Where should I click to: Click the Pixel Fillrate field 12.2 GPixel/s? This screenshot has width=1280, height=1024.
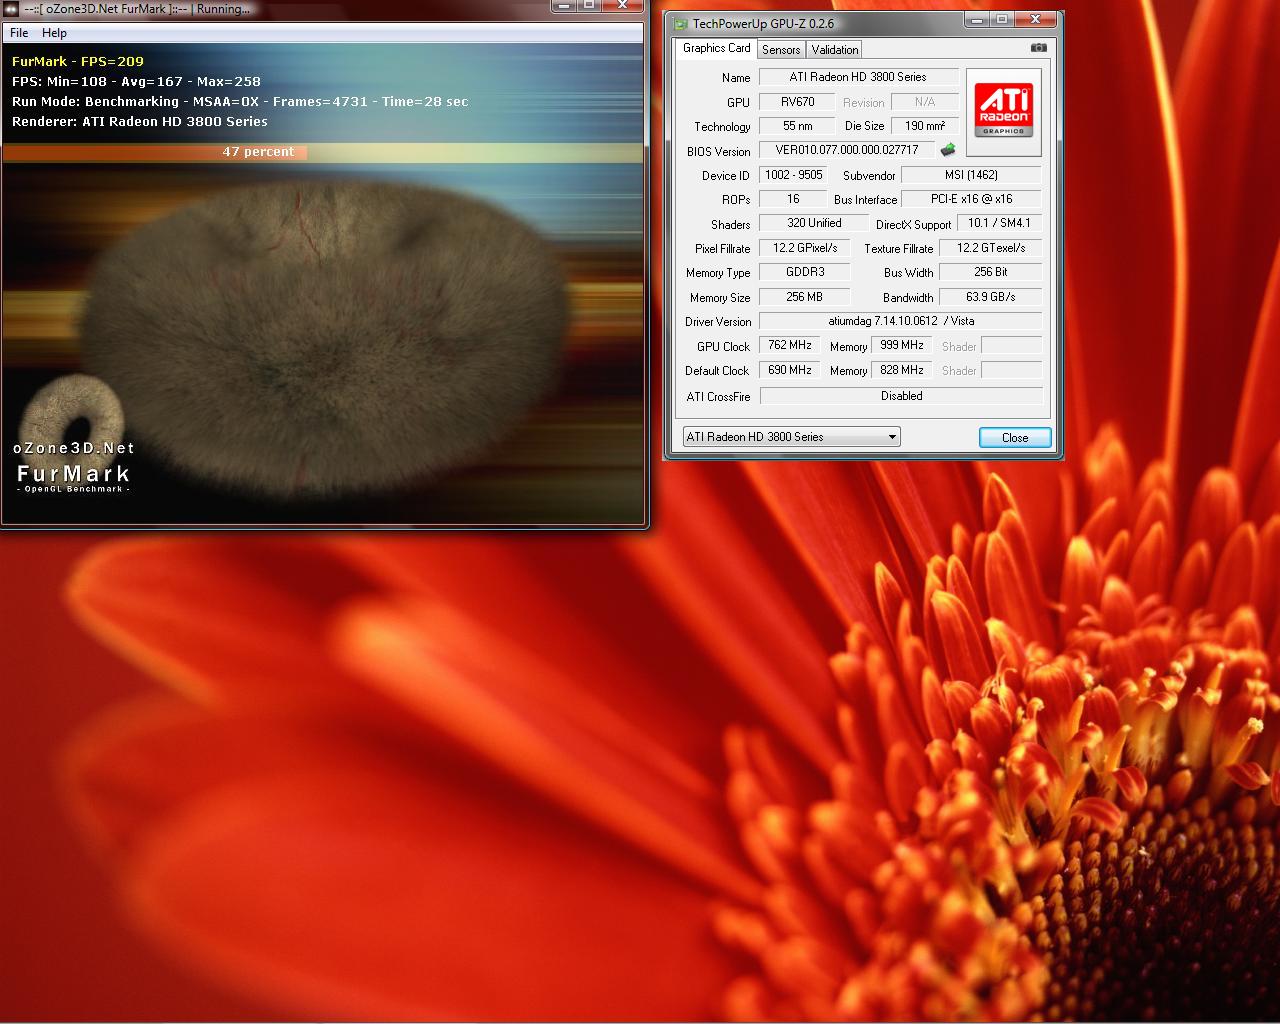(805, 248)
